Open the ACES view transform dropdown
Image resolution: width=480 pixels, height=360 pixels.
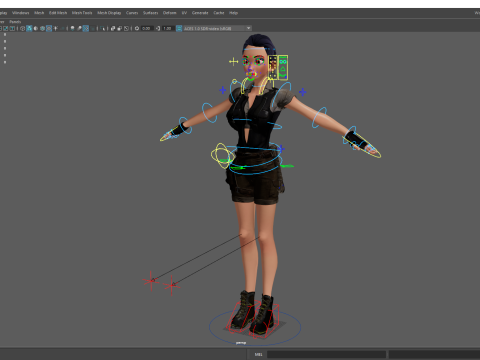217,28
